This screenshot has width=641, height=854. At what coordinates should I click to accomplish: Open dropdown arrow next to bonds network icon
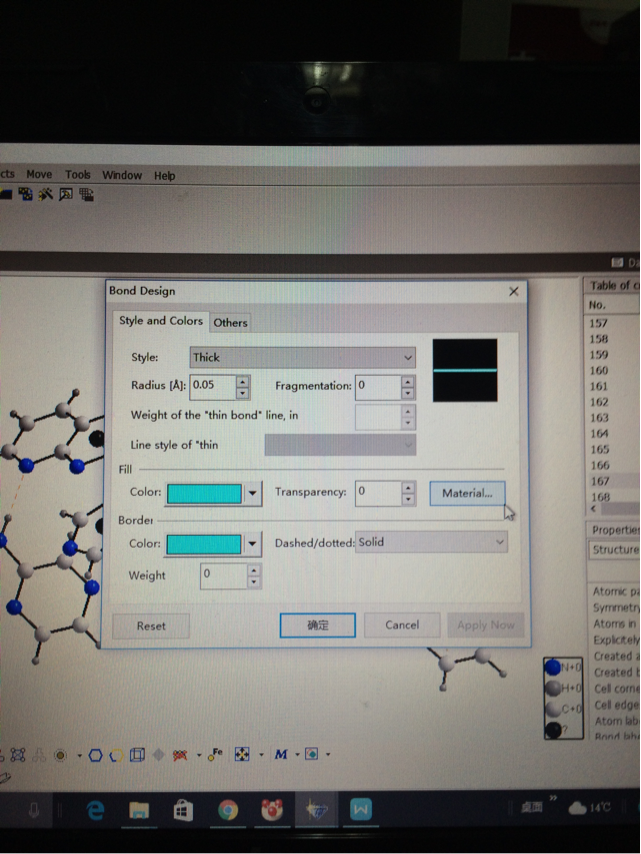[199, 755]
